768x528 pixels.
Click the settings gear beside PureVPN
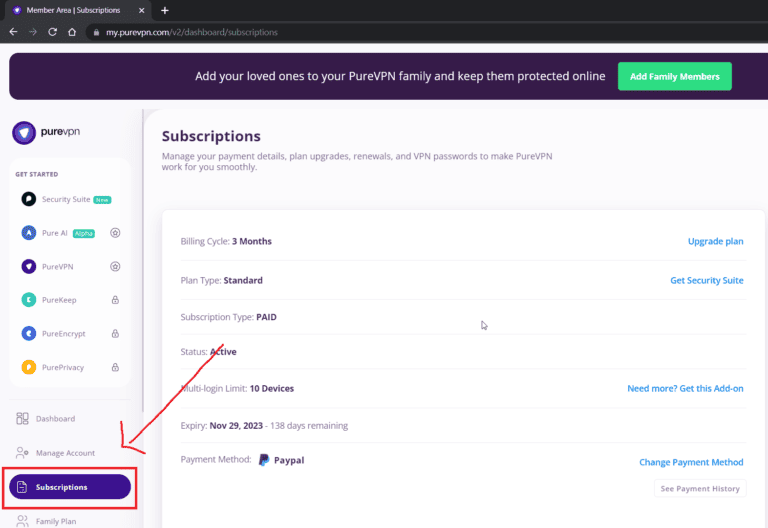115,267
